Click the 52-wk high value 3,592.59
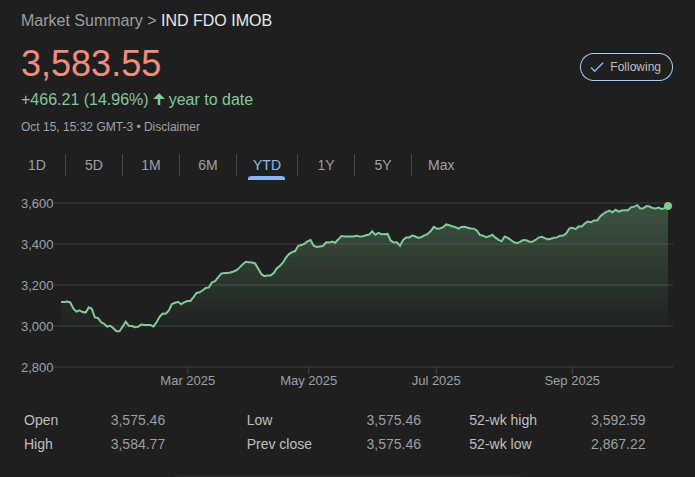The height and width of the screenshot is (477, 695). point(618,420)
